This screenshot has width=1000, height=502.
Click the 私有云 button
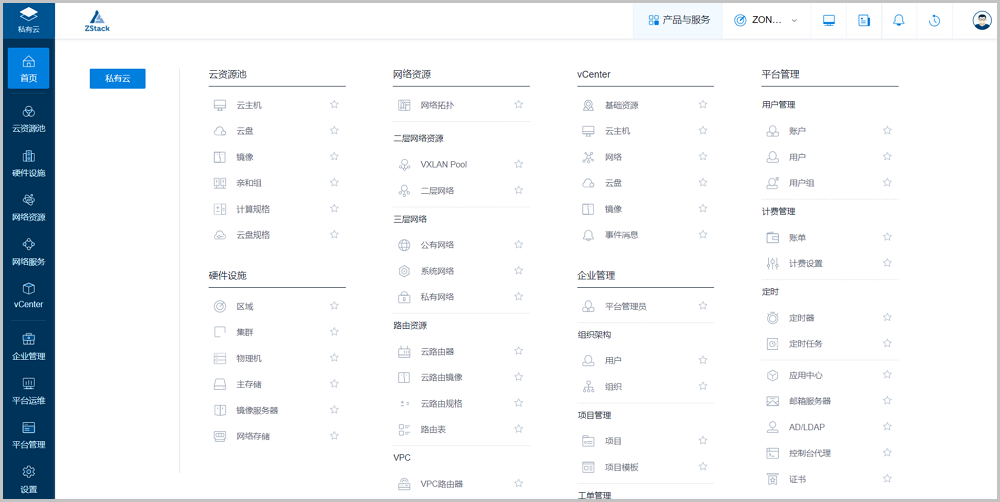117,78
